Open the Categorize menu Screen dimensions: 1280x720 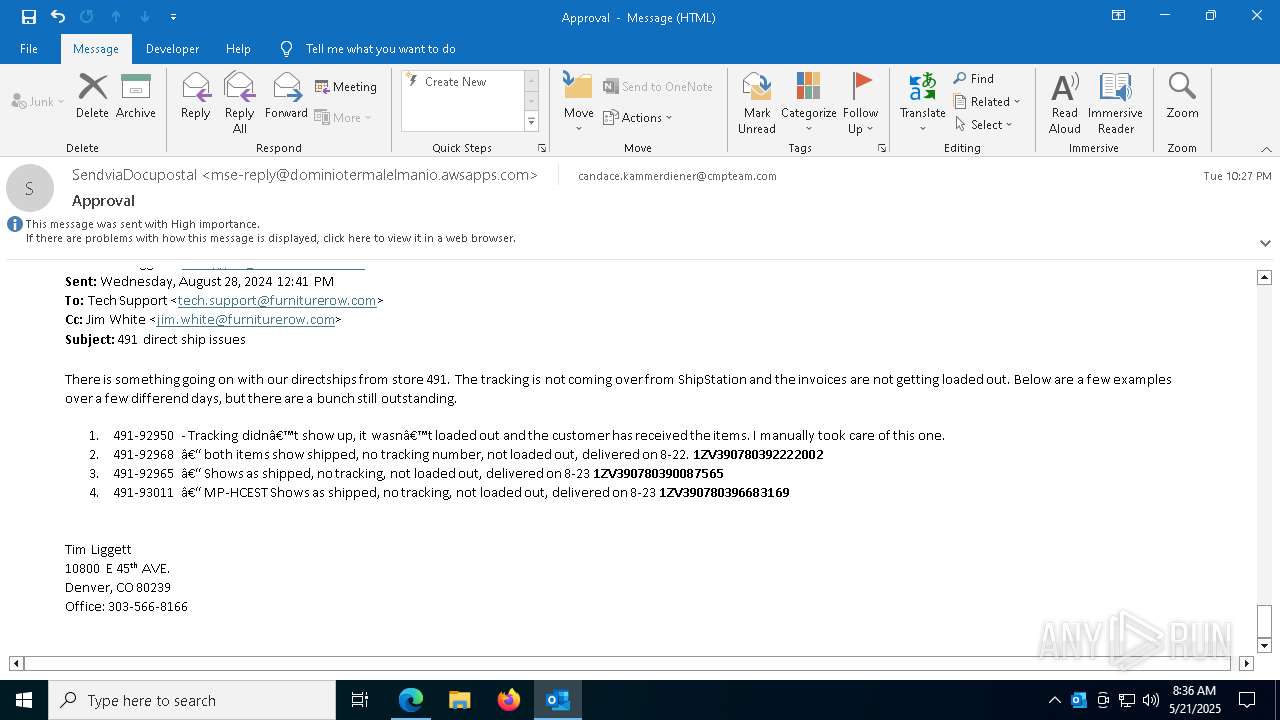[x=808, y=102]
